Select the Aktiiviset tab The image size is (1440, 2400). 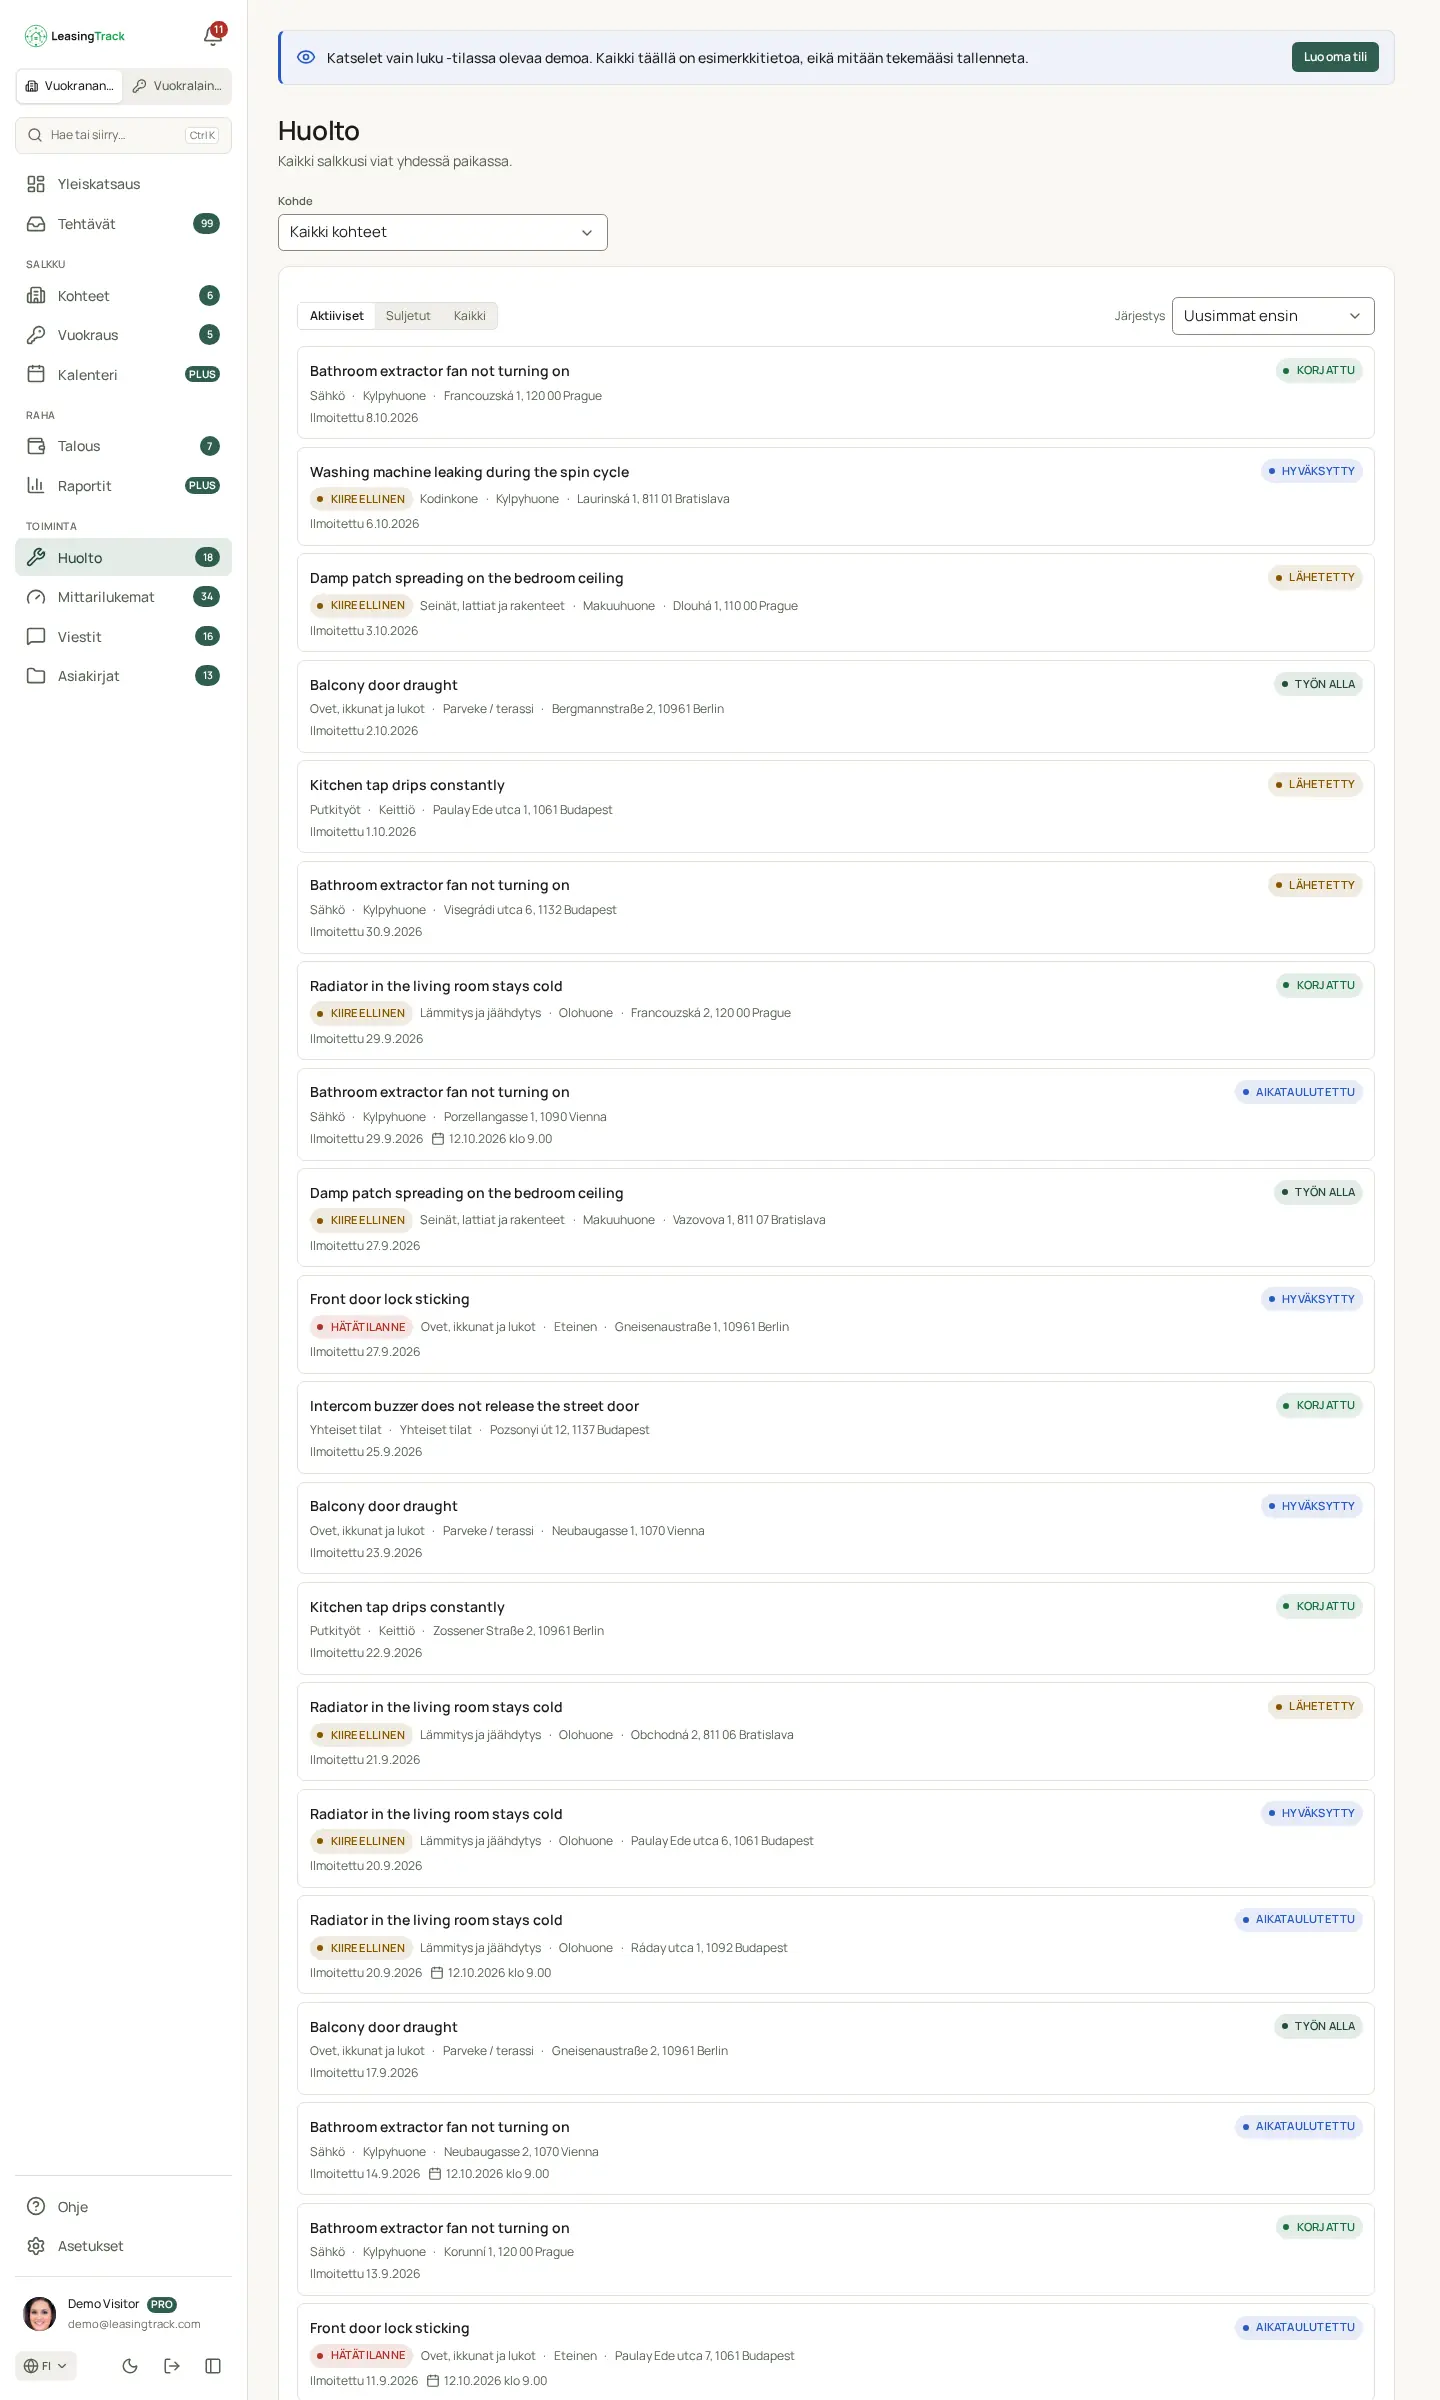[337, 316]
